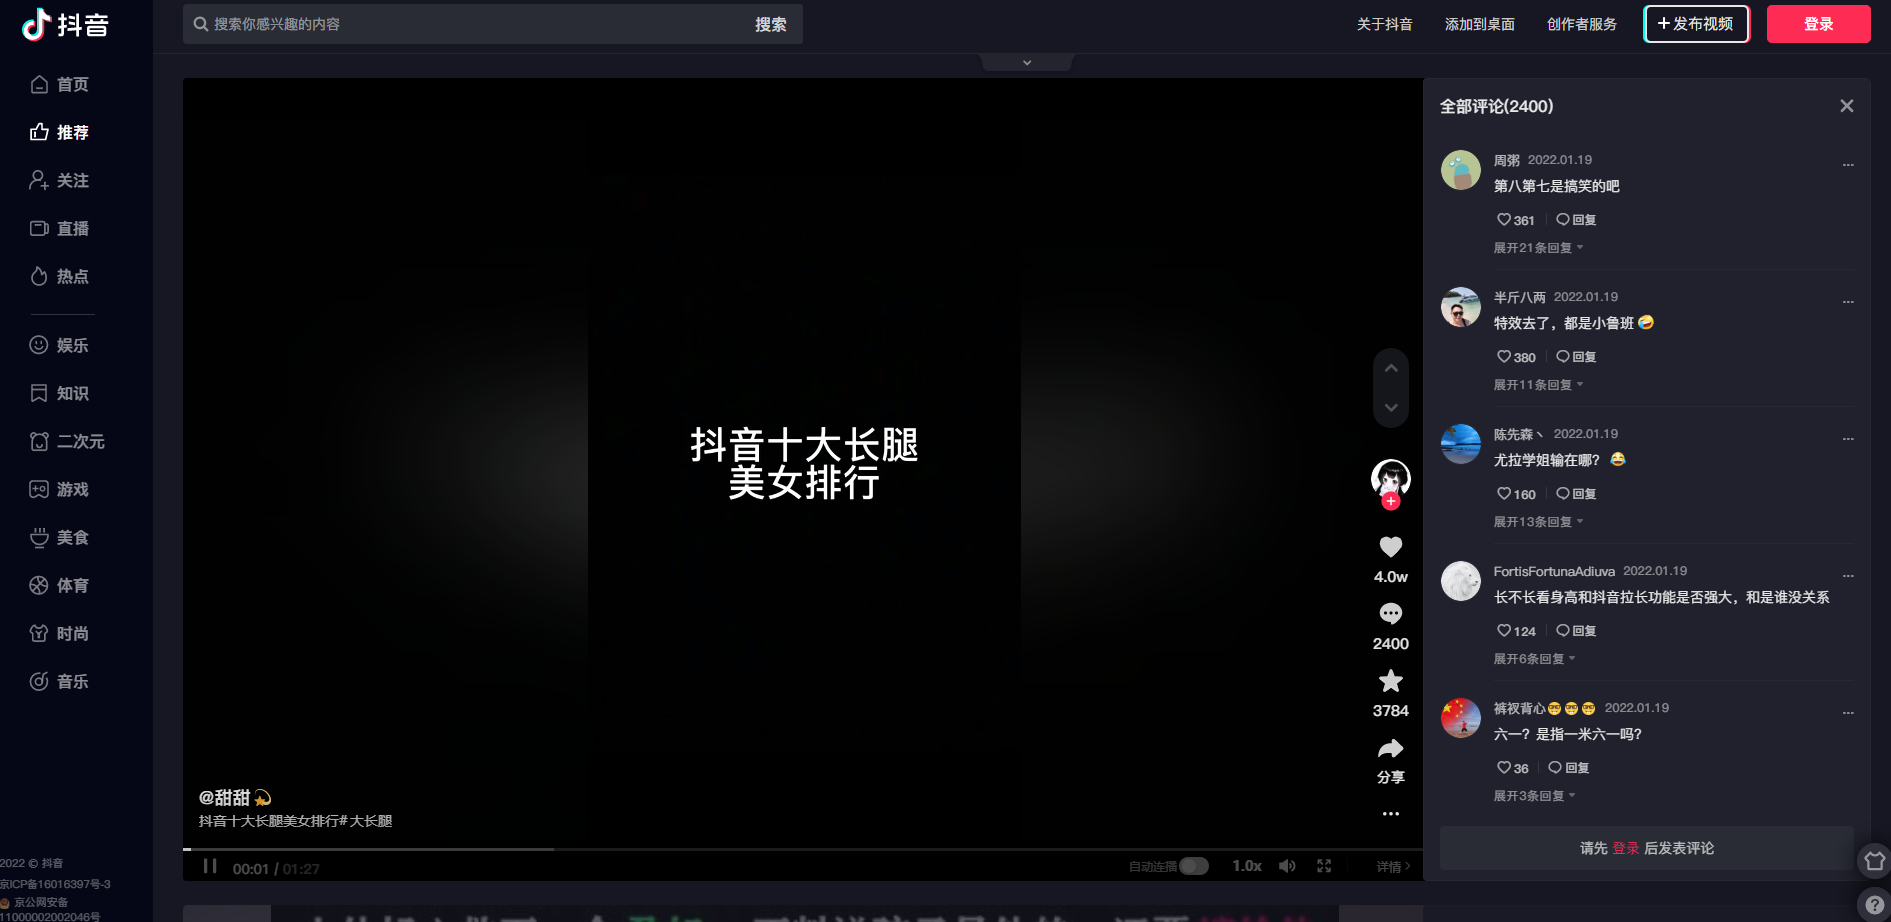Expand 3 replies under the 六一 comment
This screenshot has width=1891, height=922.
1534,796
